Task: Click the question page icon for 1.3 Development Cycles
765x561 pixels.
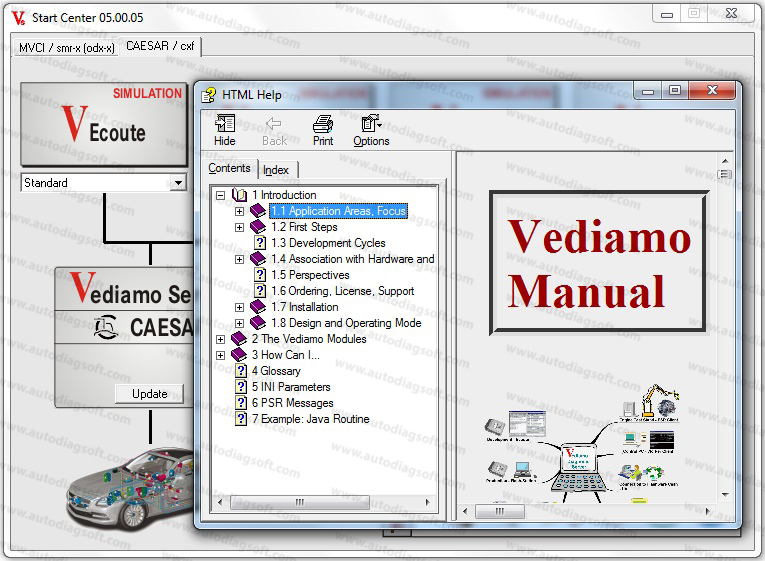Action: tap(260, 243)
